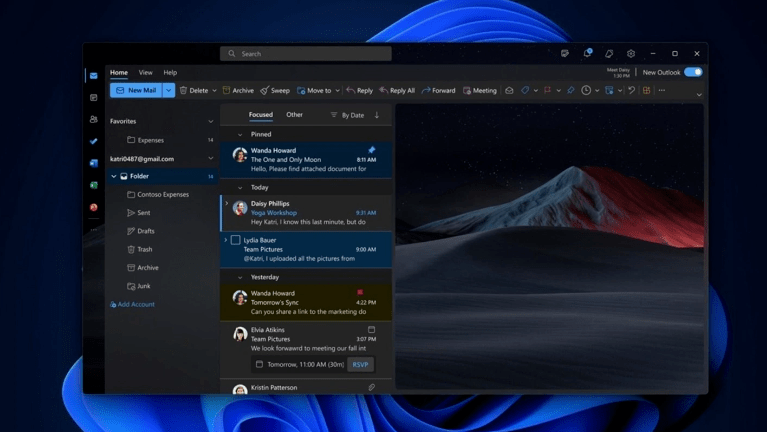Screen dimensions: 767x432
Task: Click the categorize tag icon
Action: click(x=525, y=91)
